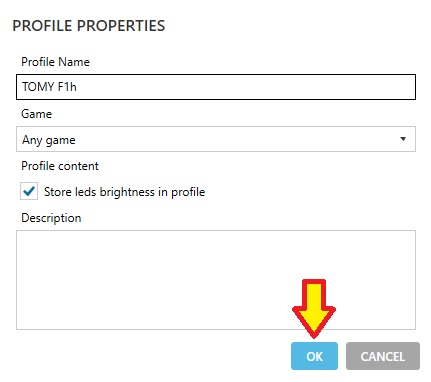
Task: Uncheck Store leds brightness in profile checkbox
Action: (x=29, y=191)
